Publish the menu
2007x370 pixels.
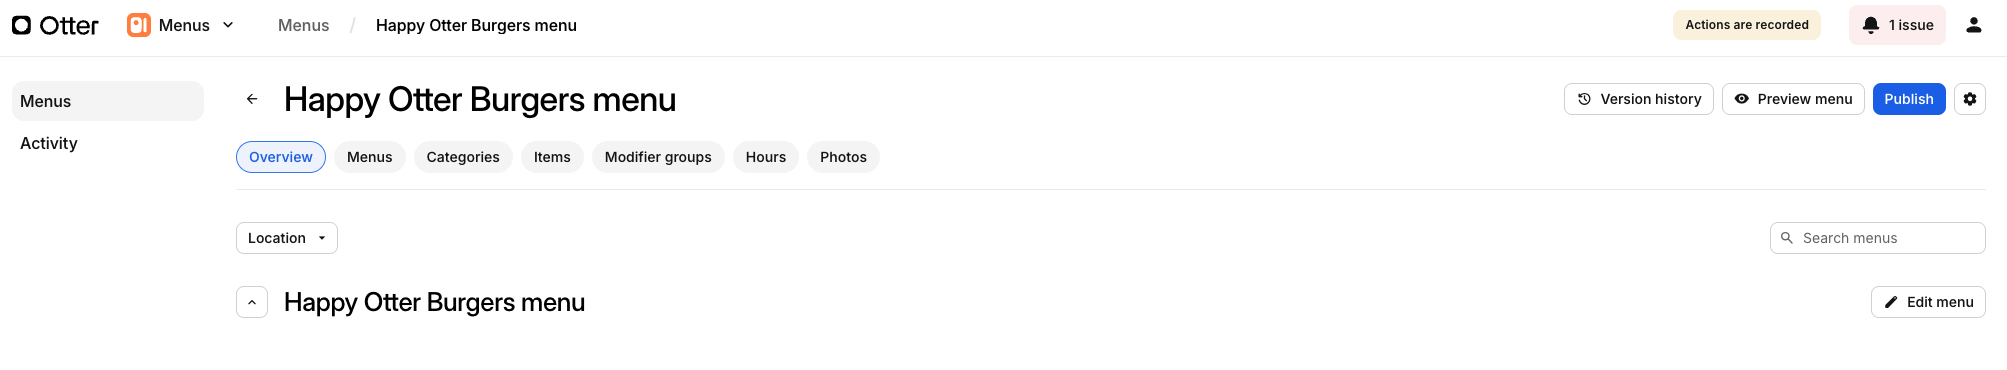coord(1909,99)
